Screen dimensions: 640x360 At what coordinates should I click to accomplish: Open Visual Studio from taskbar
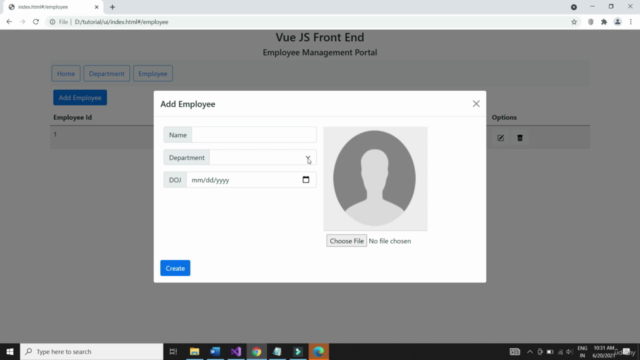pos(236,351)
